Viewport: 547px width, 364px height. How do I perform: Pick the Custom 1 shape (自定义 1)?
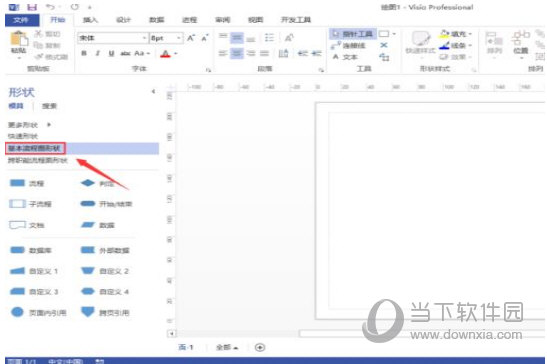[x=33, y=271]
